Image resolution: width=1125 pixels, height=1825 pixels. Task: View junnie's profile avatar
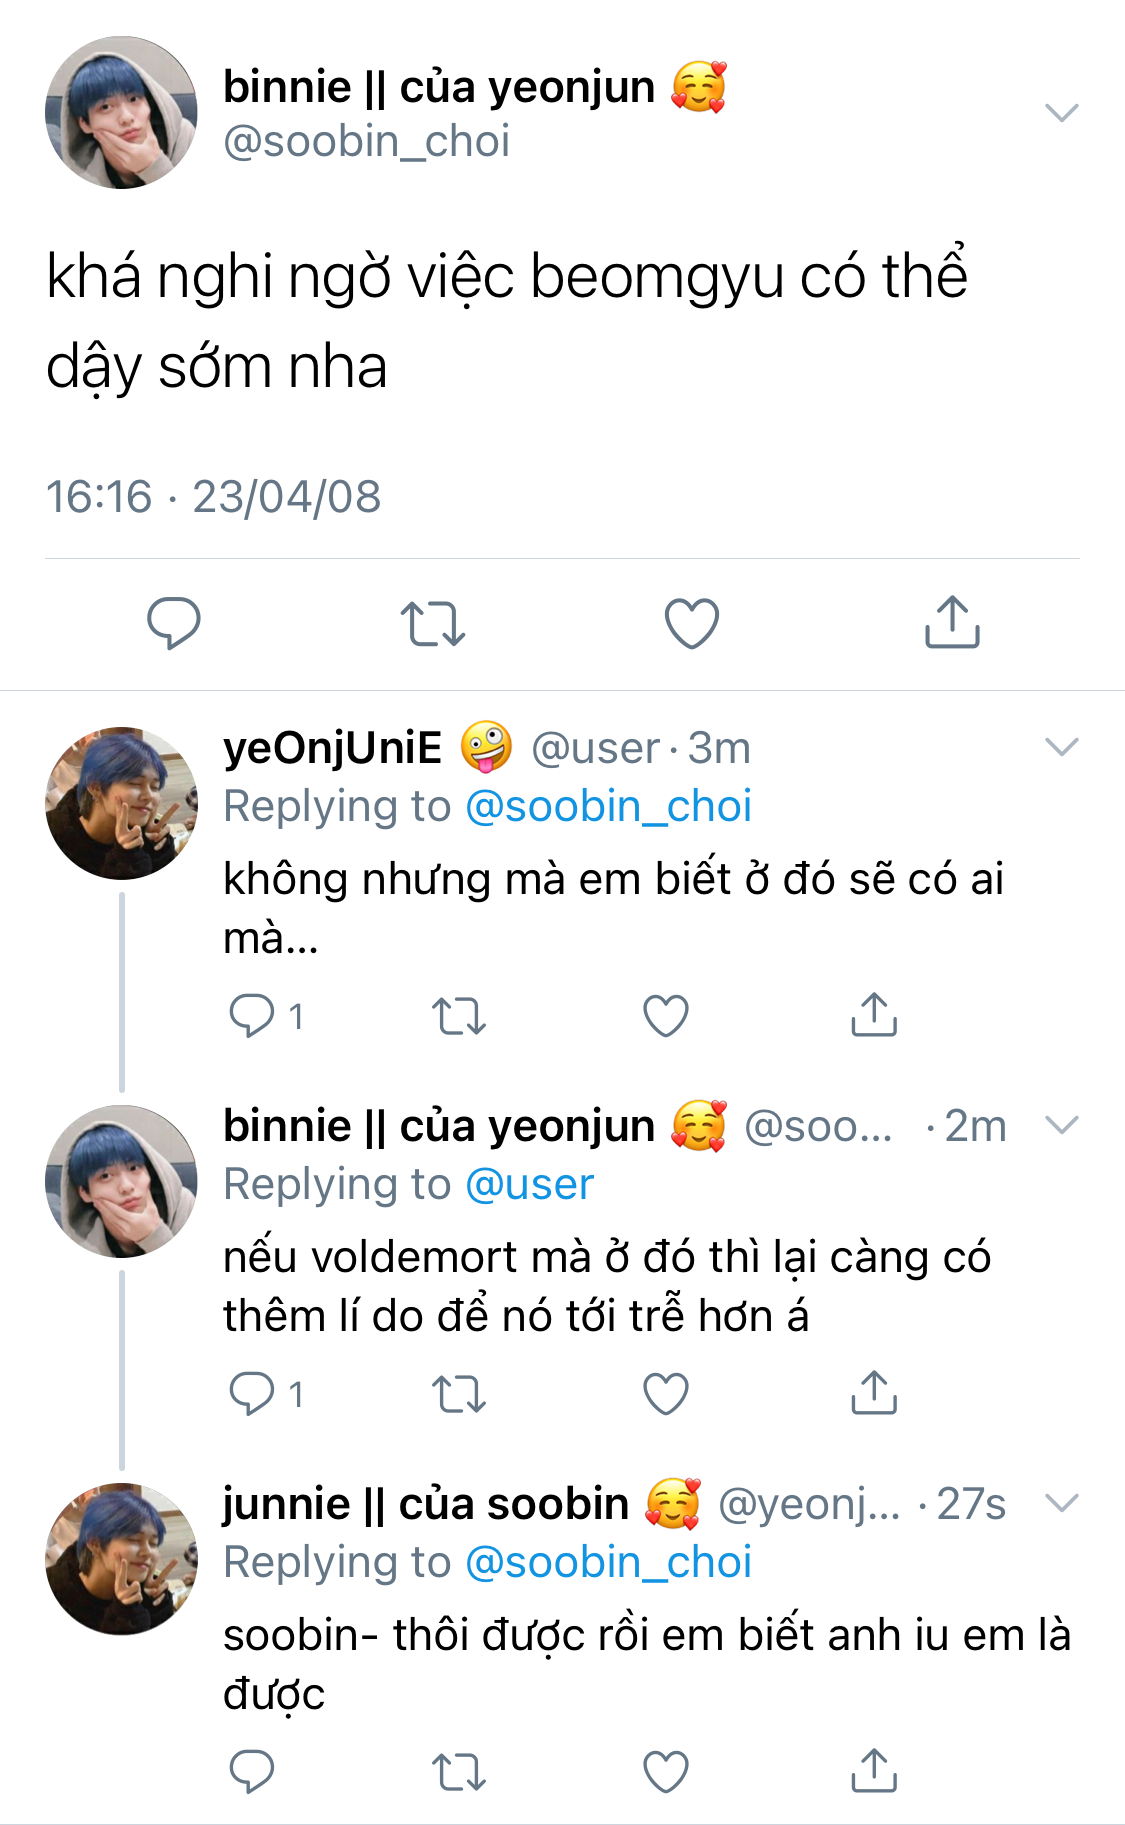(121, 1559)
